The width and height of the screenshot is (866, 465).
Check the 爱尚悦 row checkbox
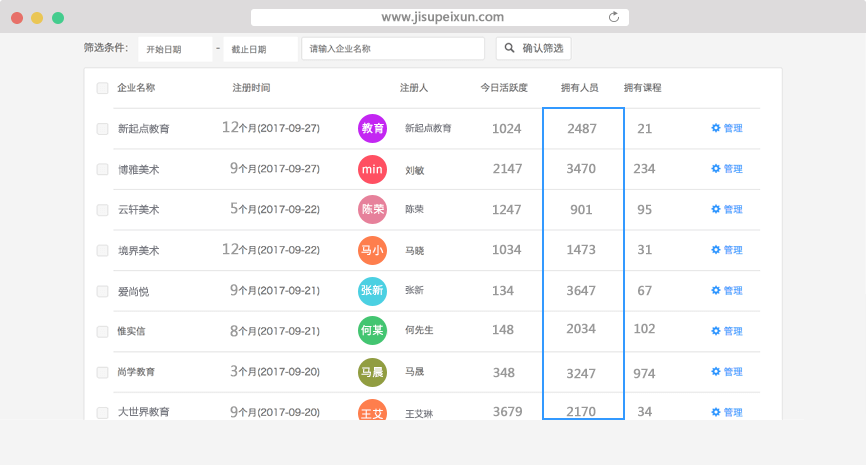point(102,291)
